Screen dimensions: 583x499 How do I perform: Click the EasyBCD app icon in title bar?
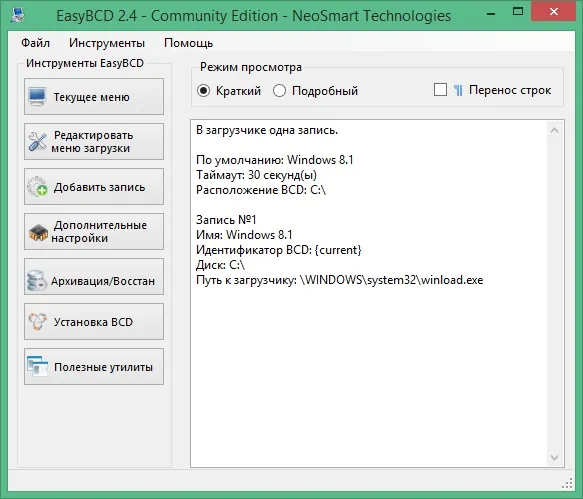pos(17,15)
